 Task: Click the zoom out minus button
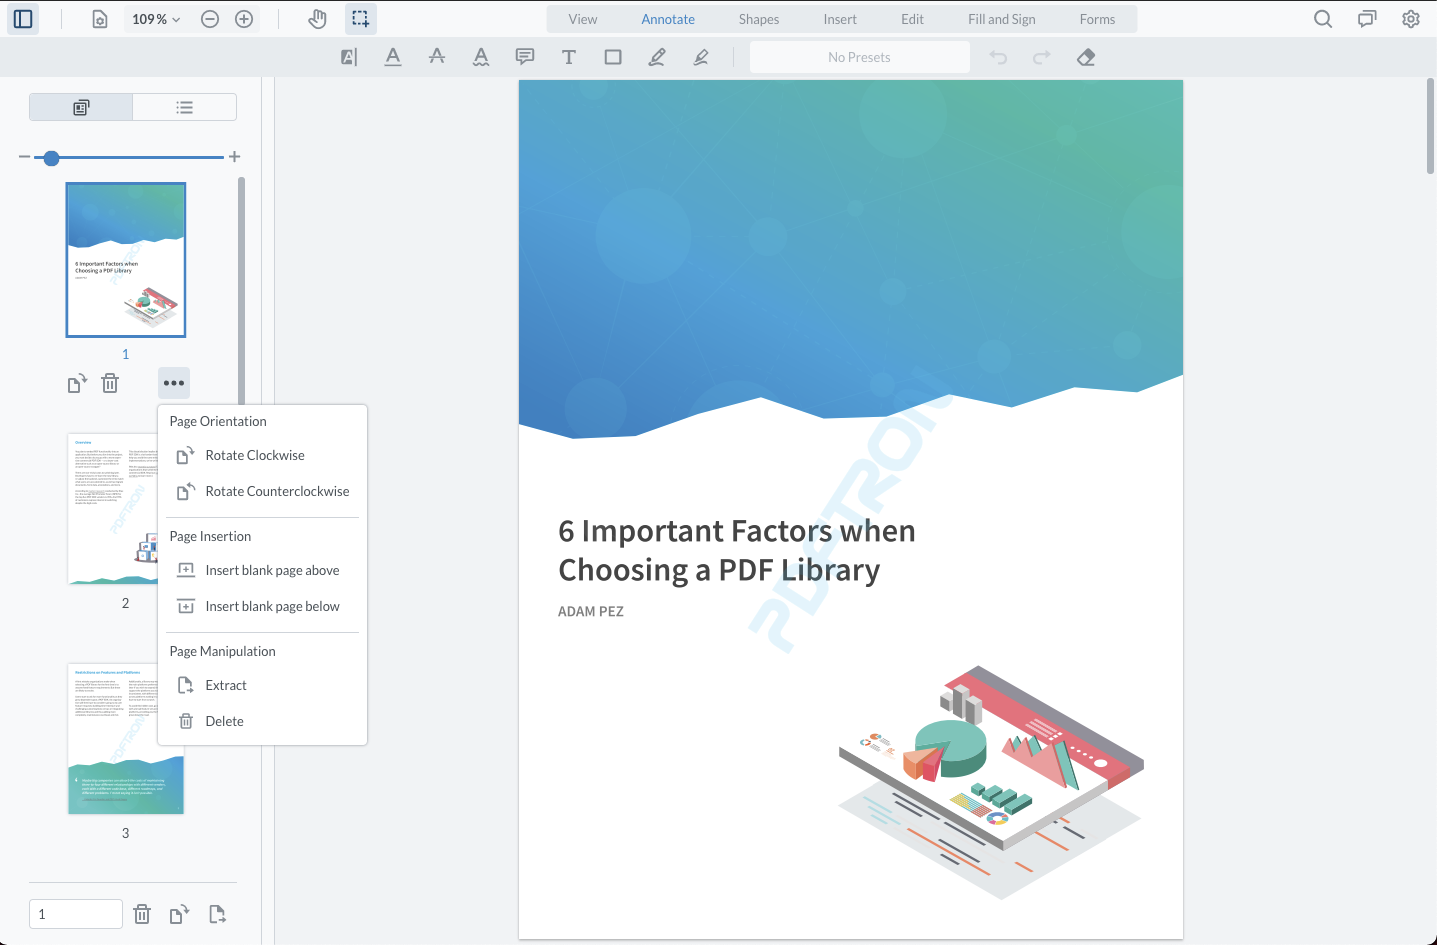210,19
